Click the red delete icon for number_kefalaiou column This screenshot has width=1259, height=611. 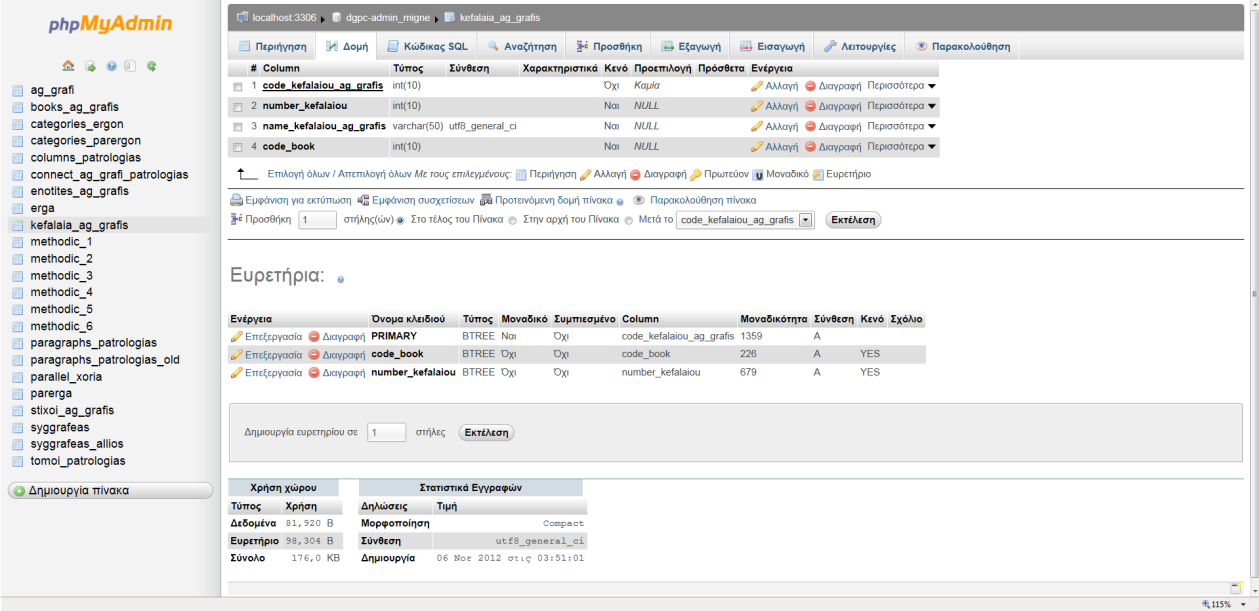point(810,106)
